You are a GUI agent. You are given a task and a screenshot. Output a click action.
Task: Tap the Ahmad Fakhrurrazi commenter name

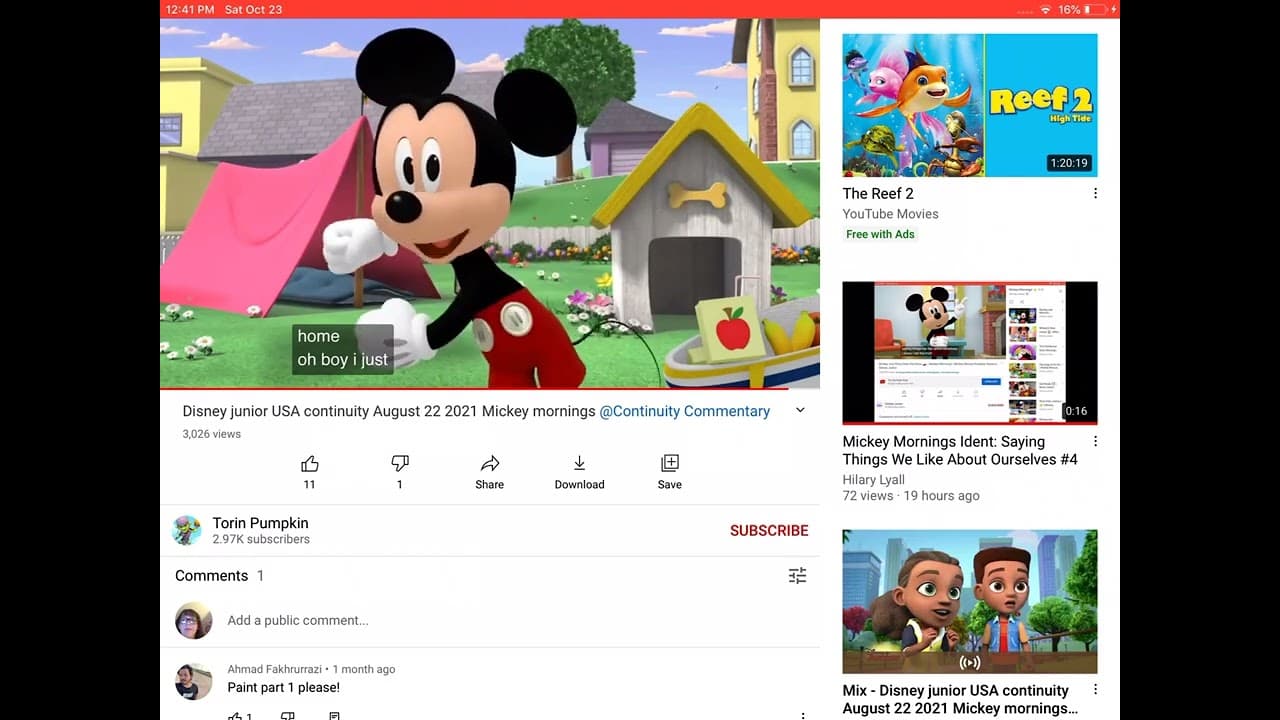[x=274, y=669]
